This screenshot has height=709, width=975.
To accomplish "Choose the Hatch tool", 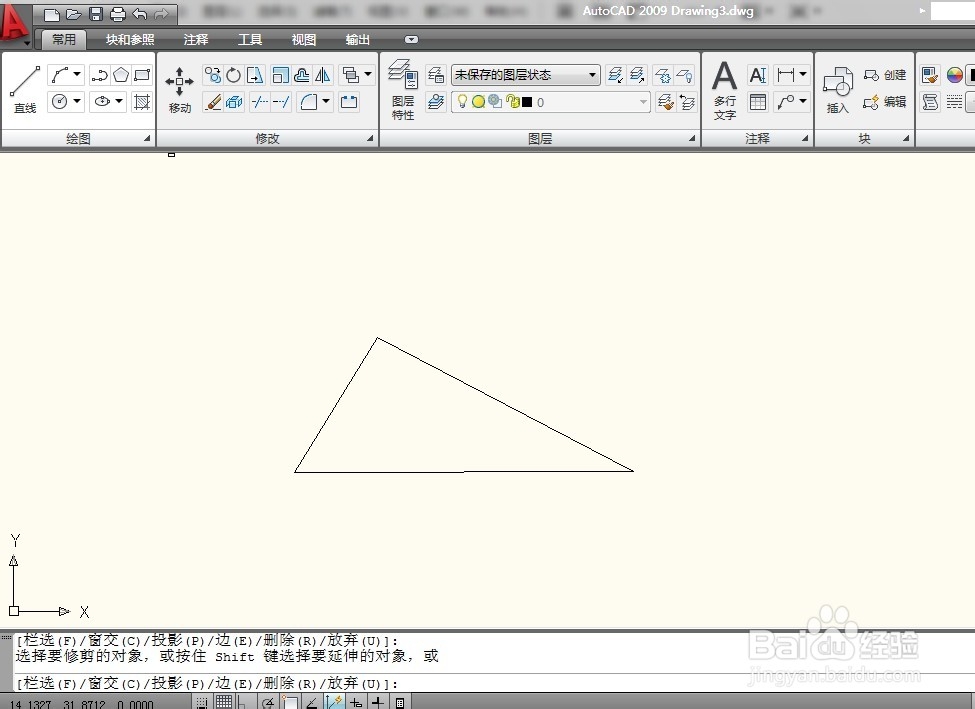I will (x=142, y=101).
